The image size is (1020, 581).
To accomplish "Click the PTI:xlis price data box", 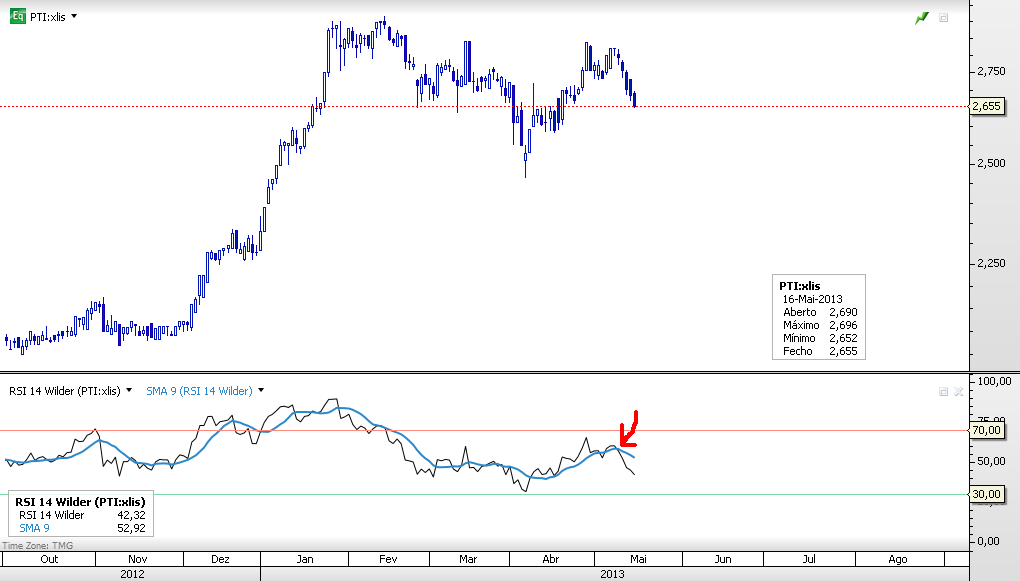I will [x=819, y=317].
